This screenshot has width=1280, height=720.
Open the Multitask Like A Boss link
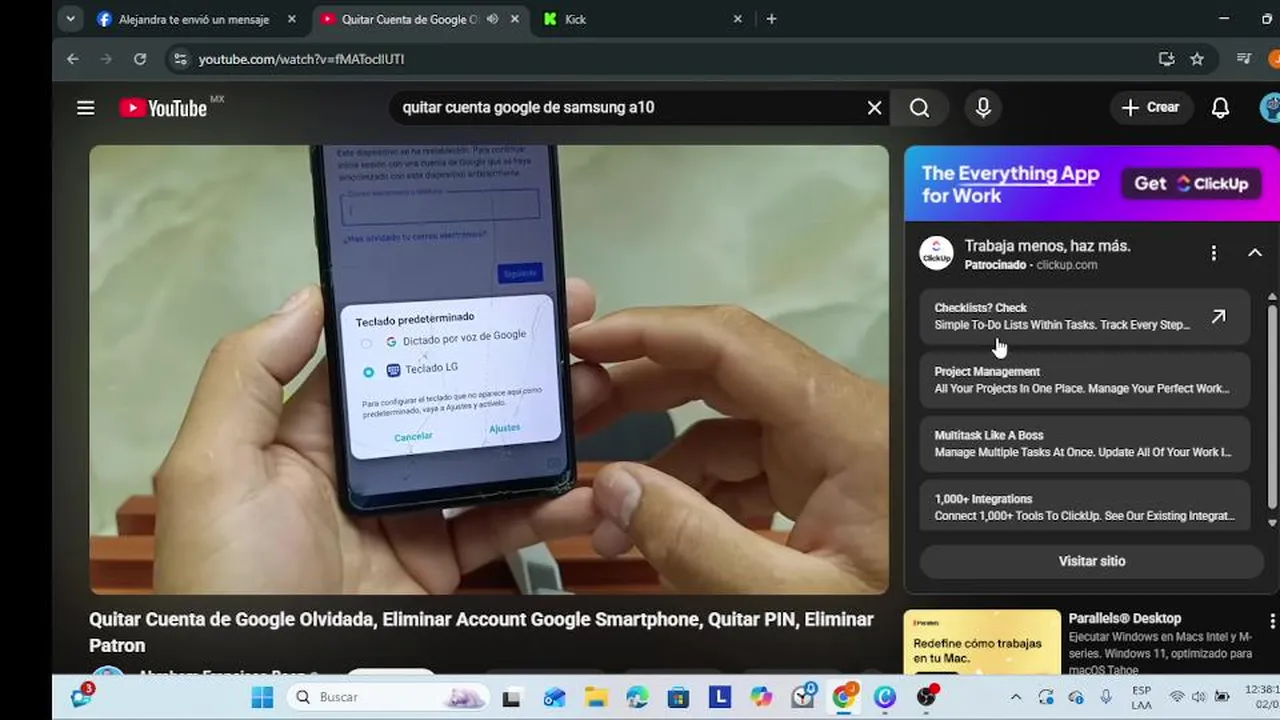click(x=1085, y=443)
